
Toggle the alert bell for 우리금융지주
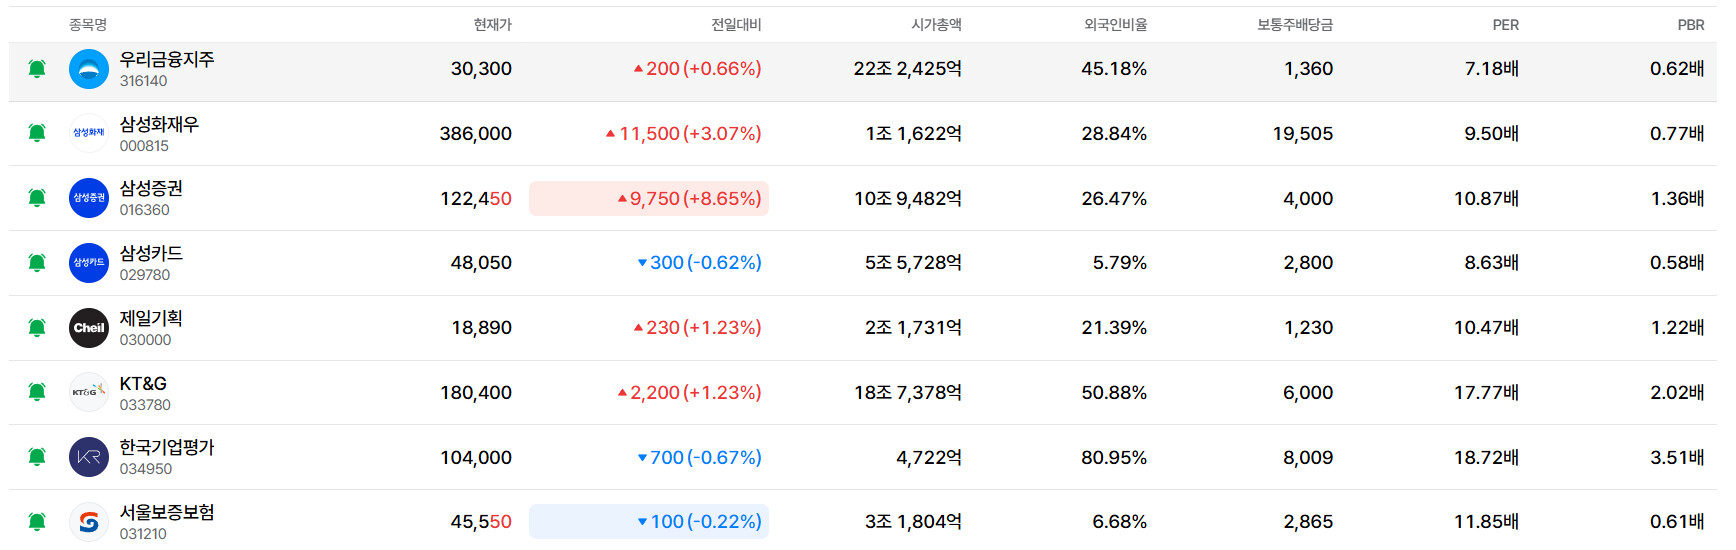tap(37, 69)
